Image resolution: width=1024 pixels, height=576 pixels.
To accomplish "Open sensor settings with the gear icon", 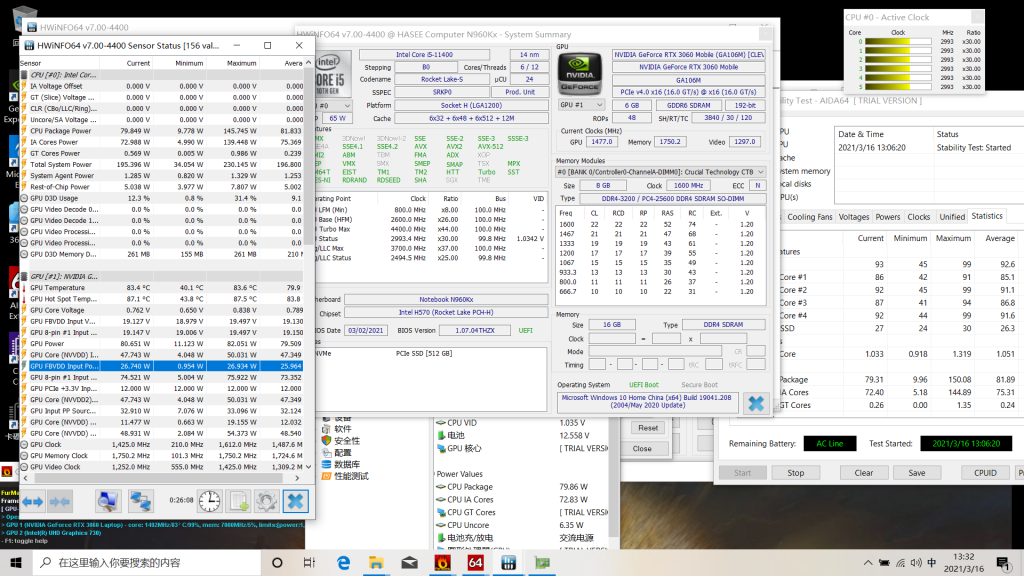I will [x=266, y=502].
